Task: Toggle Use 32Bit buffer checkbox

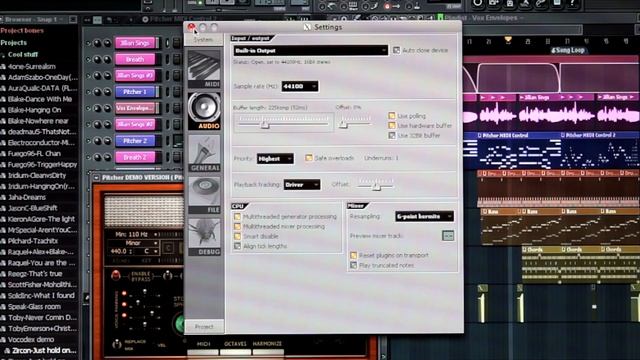Action: coord(392,135)
